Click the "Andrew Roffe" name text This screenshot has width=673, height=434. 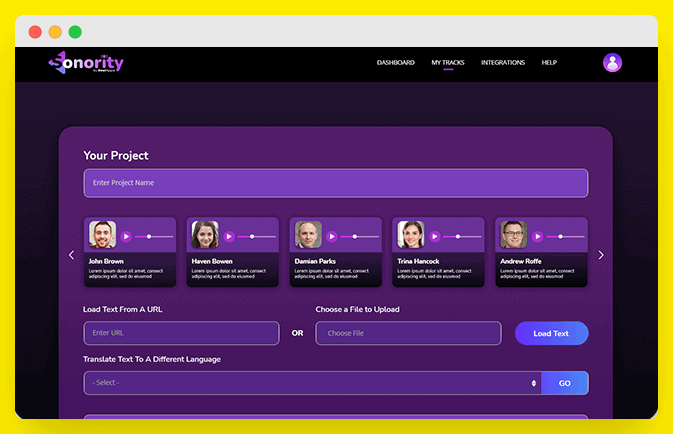click(521, 261)
